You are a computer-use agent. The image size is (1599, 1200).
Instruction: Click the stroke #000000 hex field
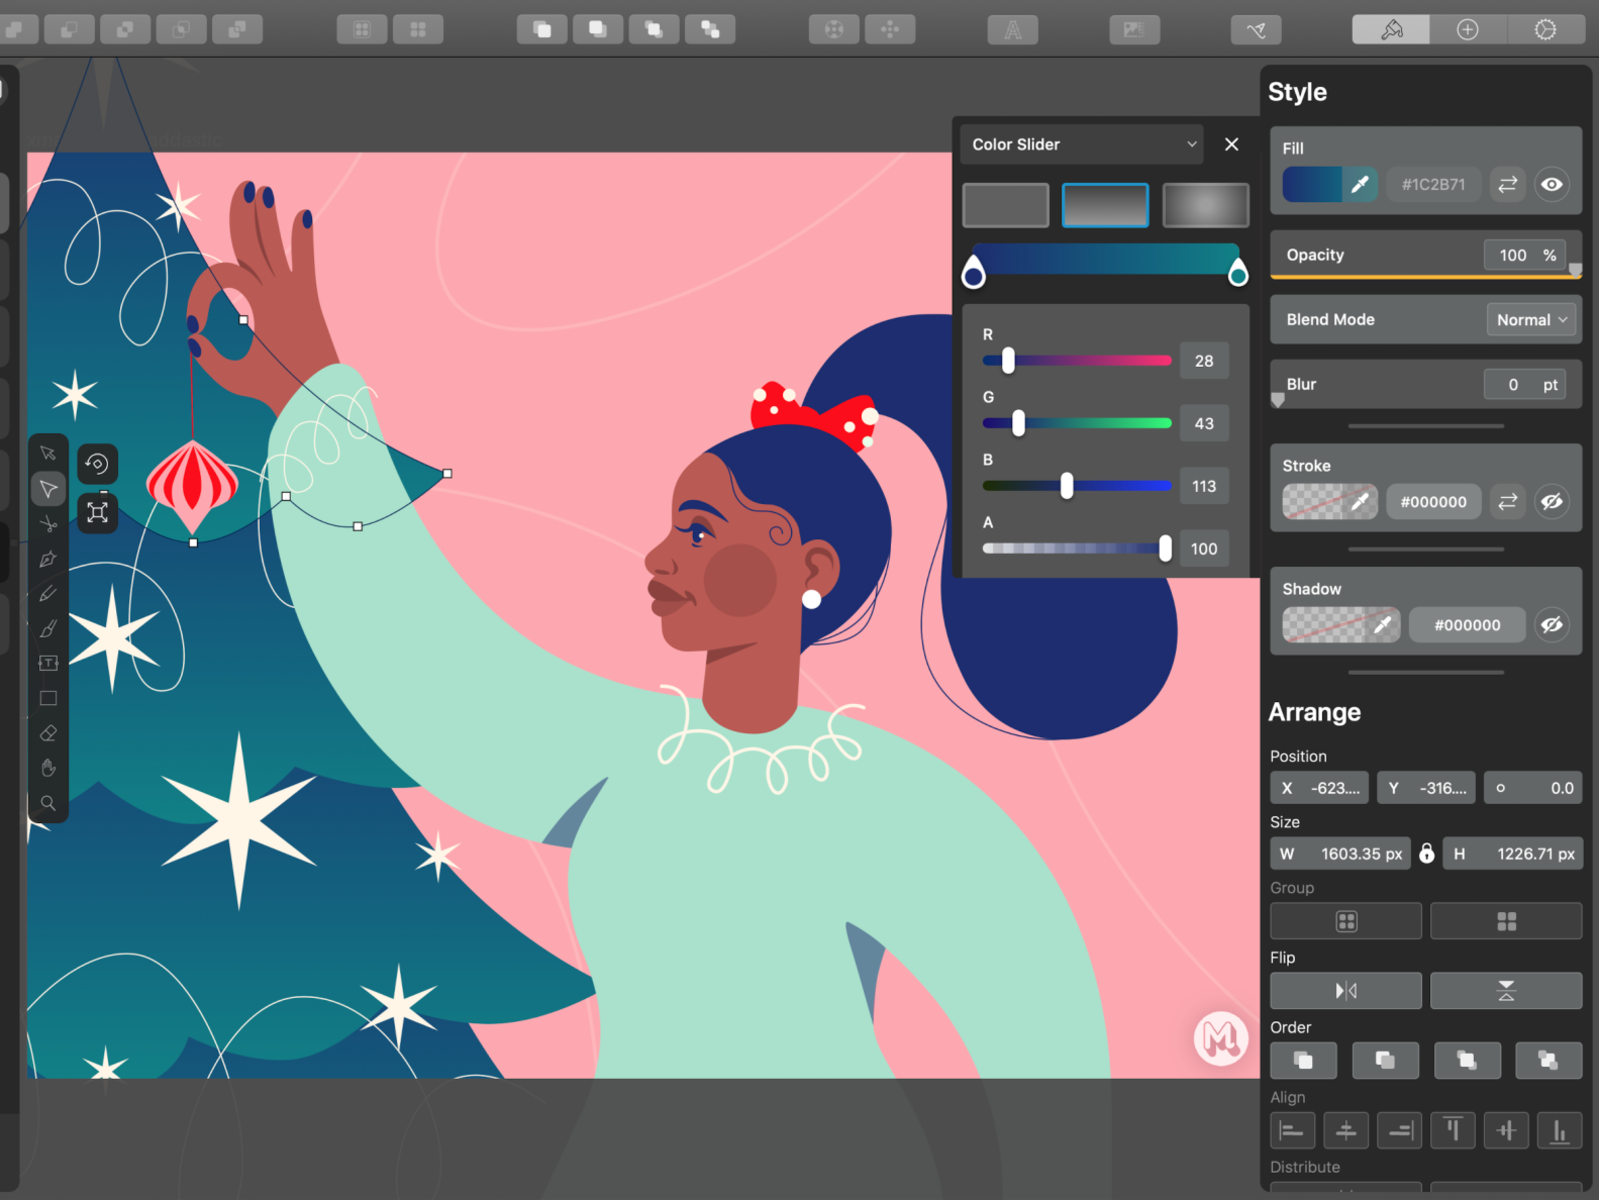point(1433,502)
